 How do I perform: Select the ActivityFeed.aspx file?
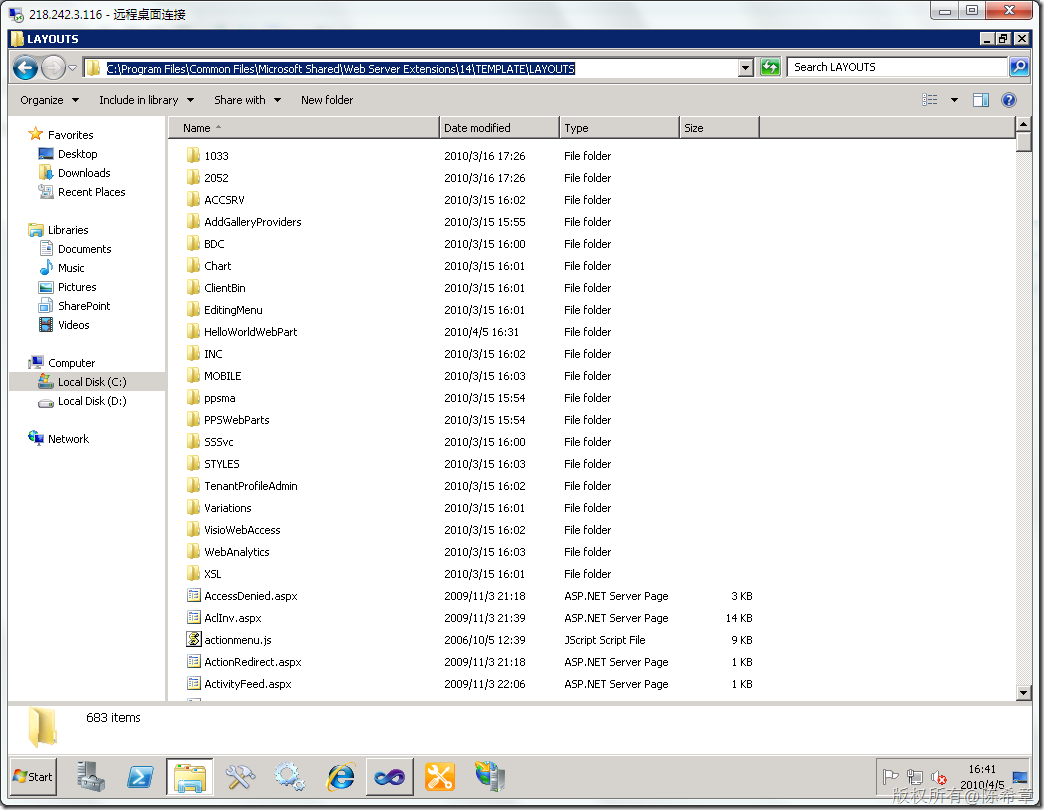point(248,684)
